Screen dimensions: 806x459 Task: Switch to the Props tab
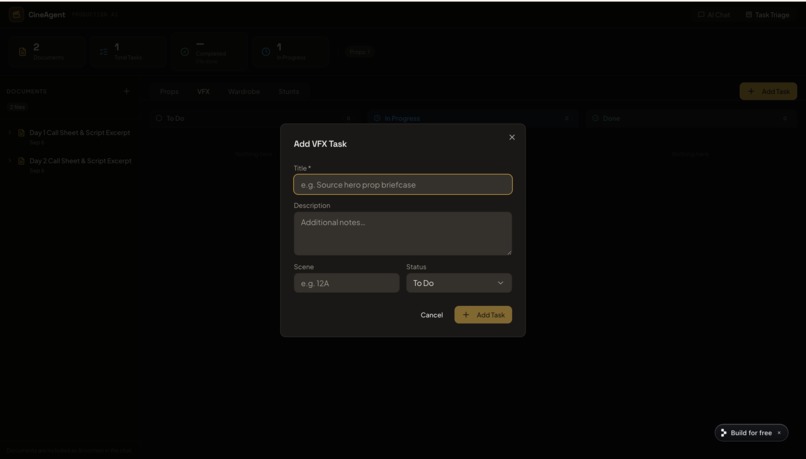169,91
